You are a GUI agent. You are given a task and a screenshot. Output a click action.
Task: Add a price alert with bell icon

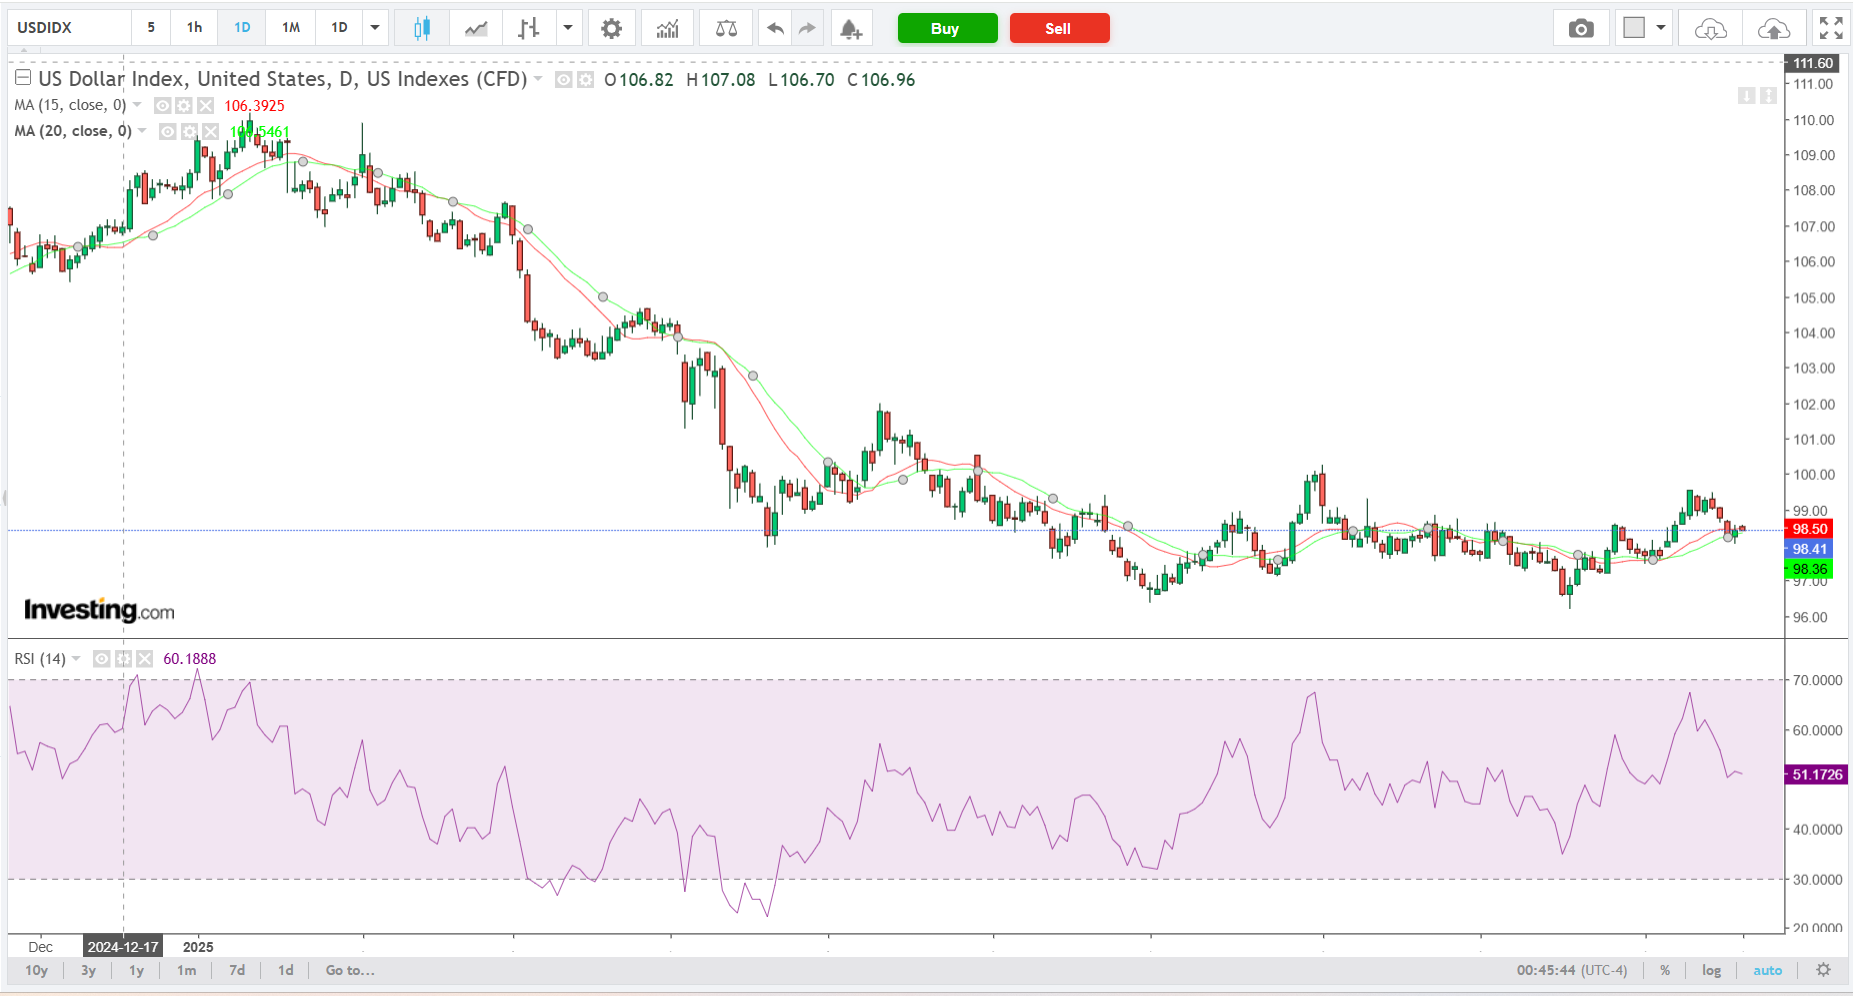850,28
